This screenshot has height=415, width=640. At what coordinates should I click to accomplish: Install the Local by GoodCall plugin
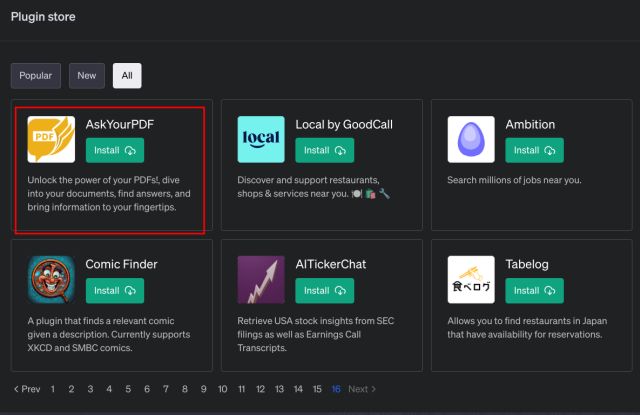(x=324, y=150)
